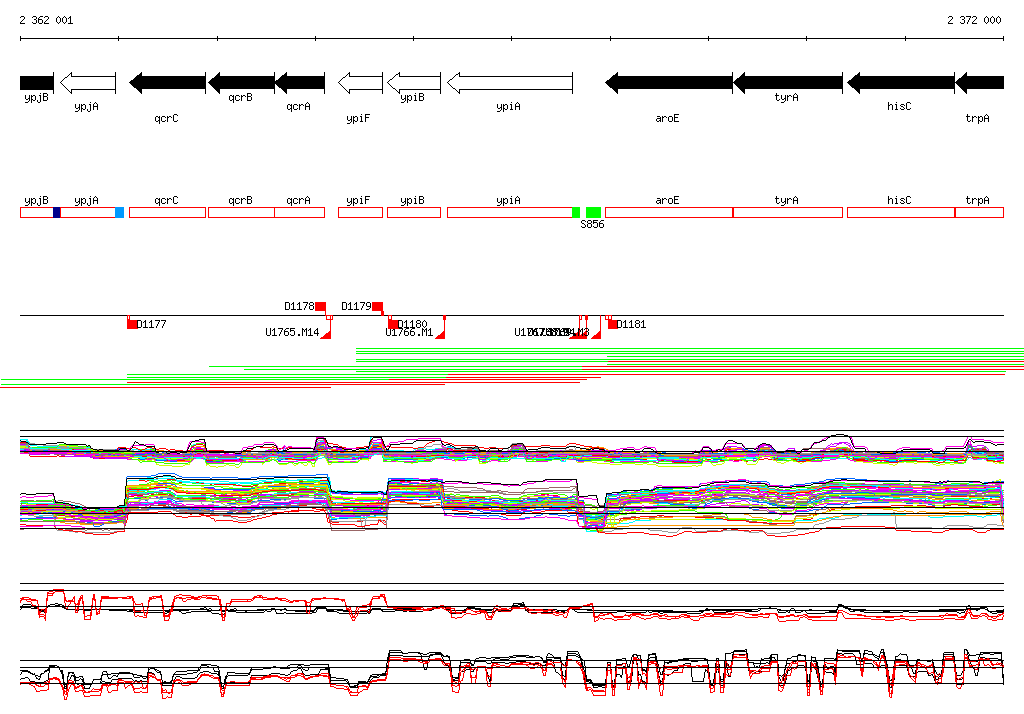Click the red D1177 marker square
1024x714 pixels.
point(132,324)
